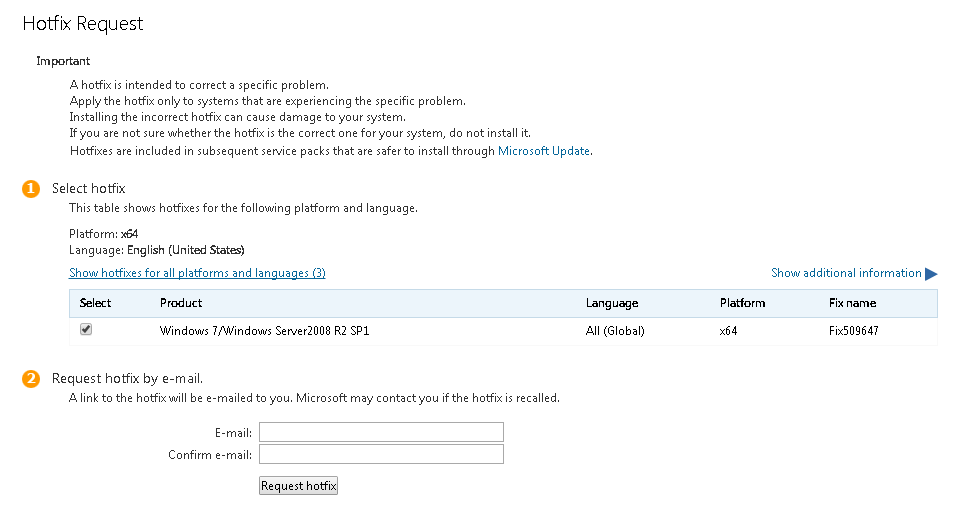Show hotfixes for all platforms and languages
Screen dimensions: 957x506
click(x=197, y=273)
